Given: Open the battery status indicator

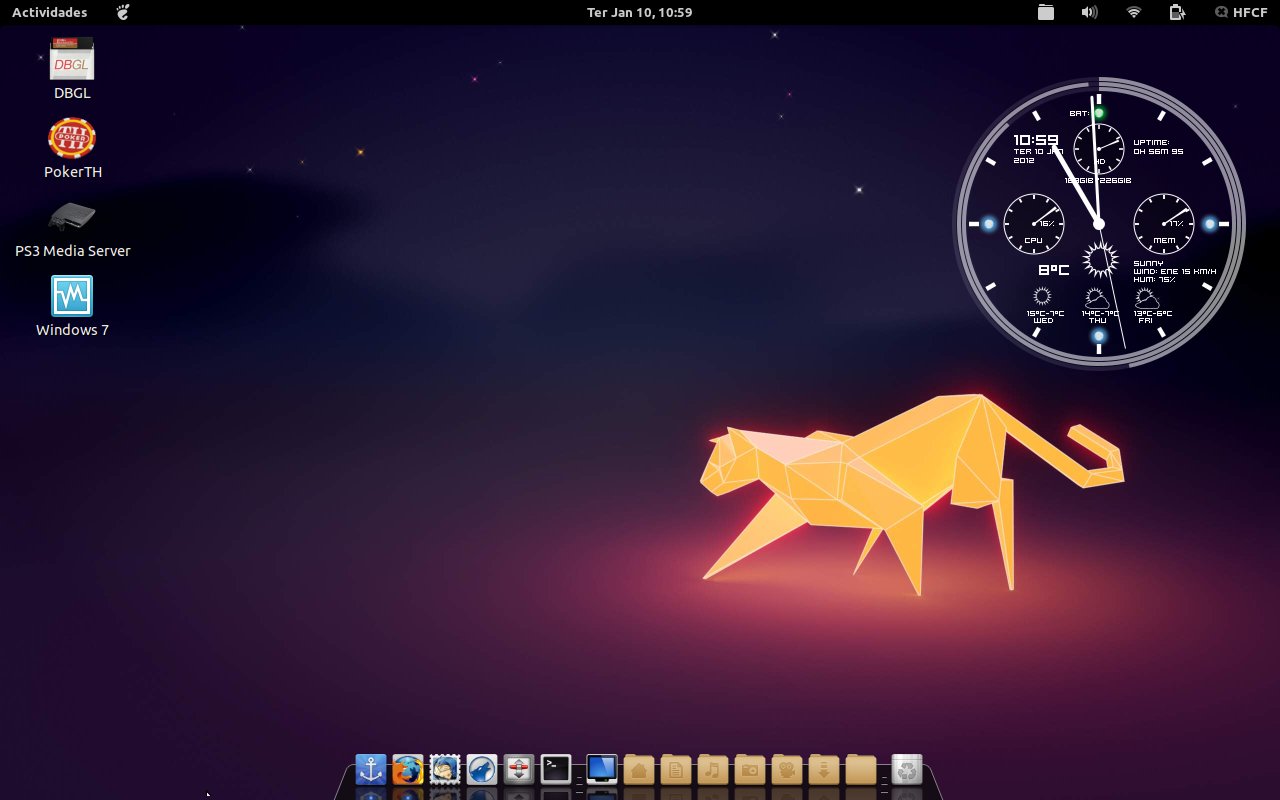Looking at the screenshot, I should 1177,12.
